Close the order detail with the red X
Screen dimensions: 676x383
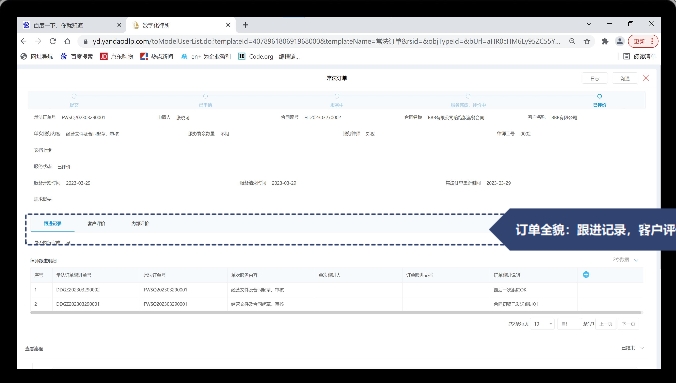646,78
